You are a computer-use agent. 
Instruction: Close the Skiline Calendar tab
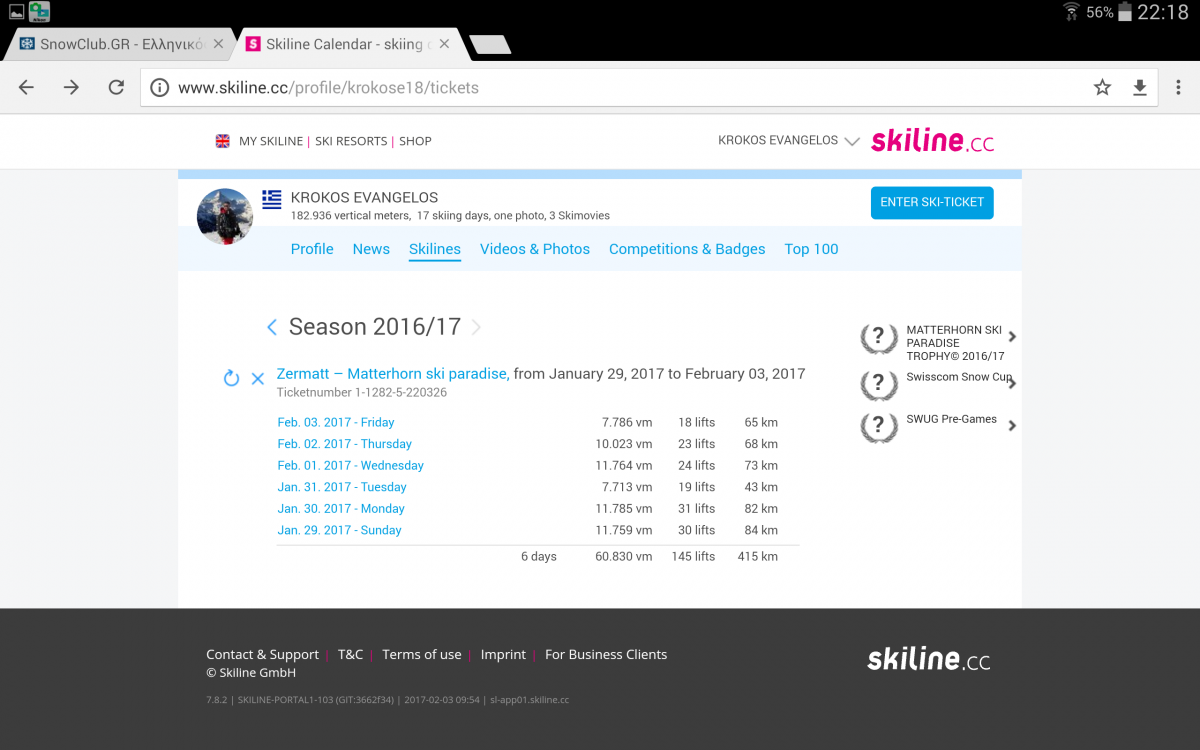(x=445, y=44)
